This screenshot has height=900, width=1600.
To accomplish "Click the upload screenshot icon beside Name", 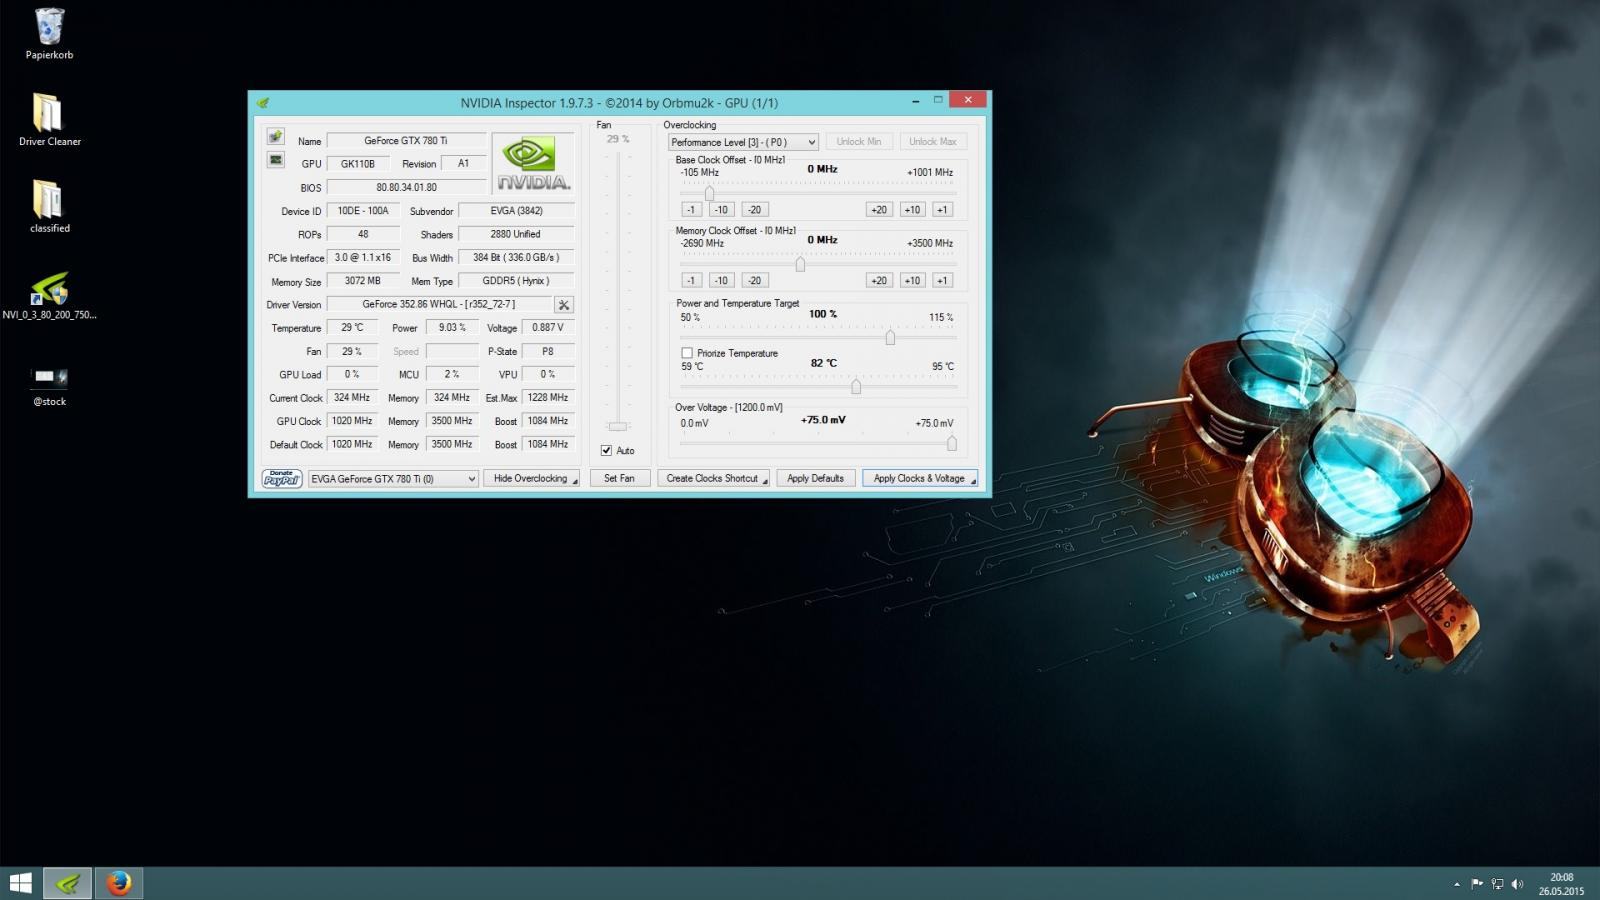I will point(275,137).
